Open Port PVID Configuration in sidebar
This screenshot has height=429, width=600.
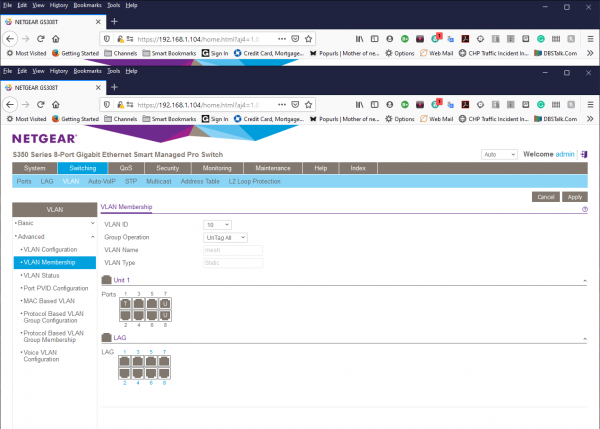56,288
